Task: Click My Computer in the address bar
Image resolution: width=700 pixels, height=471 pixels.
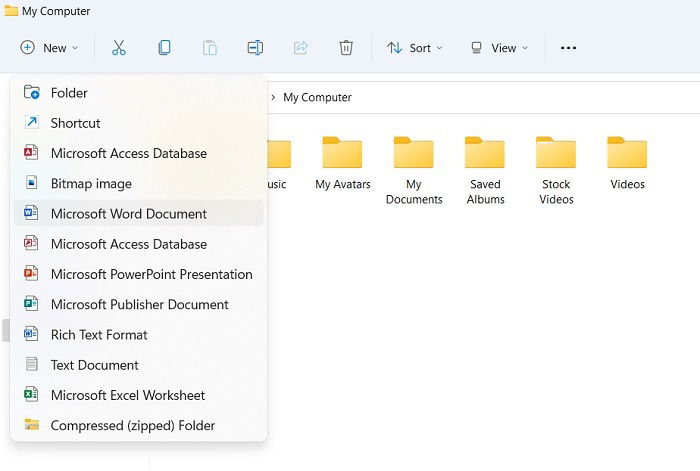Action: point(317,97)
